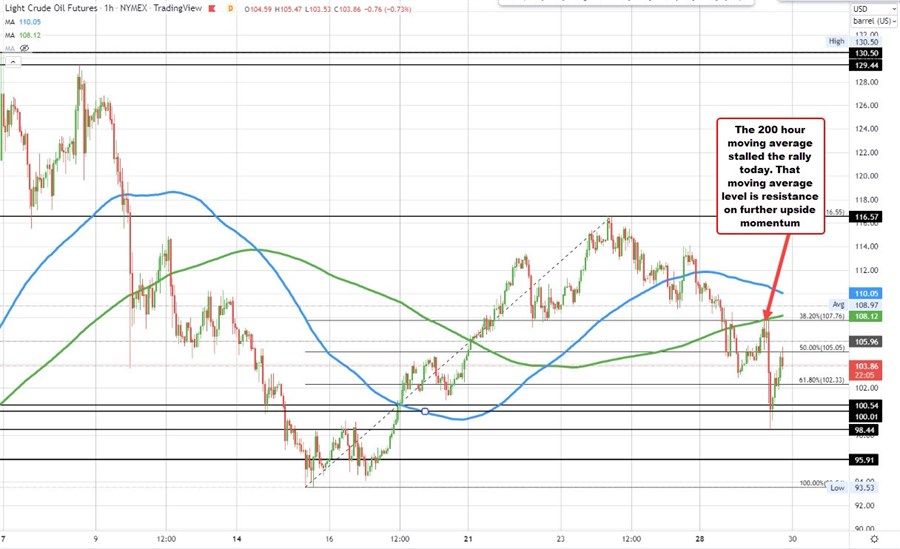
Task: Click the Light Crude Oil Futures symbol title
Action: [x=51, y=9]
